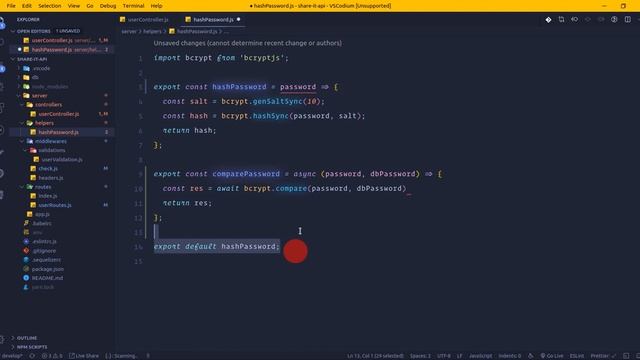Screen dimensions: 640x360
Task: Click 'helpers' in the breadcrumb path
Action: [152, 31]
